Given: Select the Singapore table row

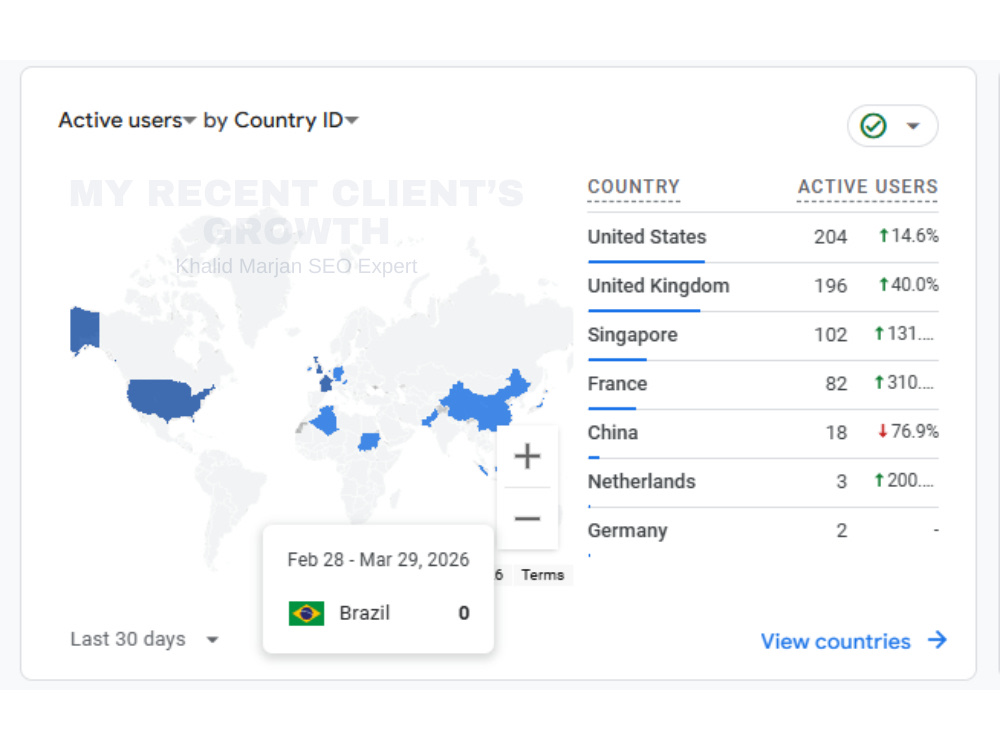Looking at the screenshot, I should click(x=763, y=335).
